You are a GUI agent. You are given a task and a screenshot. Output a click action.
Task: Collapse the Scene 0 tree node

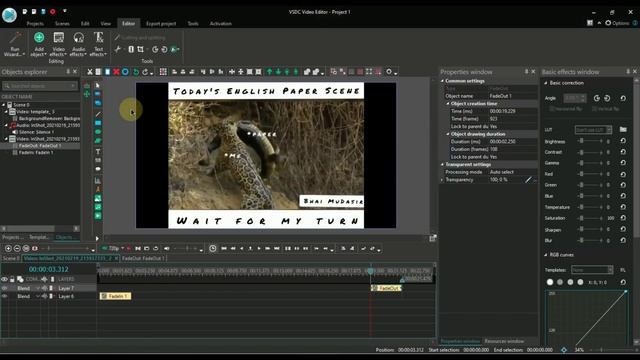pyautogui.click(x=4, y=105)
